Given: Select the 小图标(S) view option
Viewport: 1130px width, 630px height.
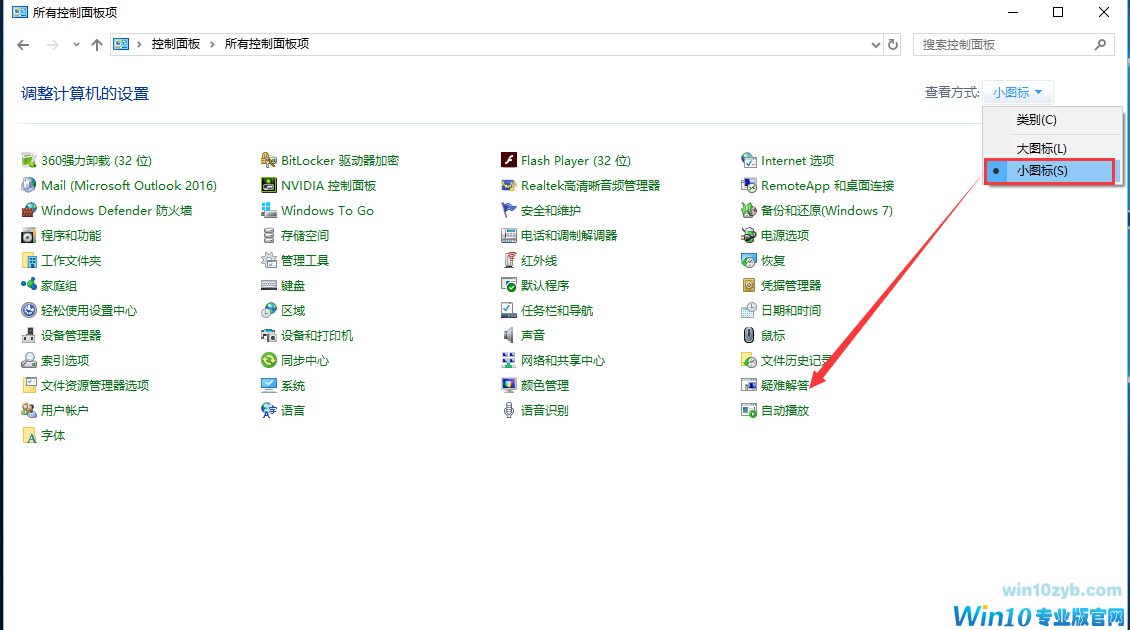Looking at the screenshot, I should click(1042, 171).
